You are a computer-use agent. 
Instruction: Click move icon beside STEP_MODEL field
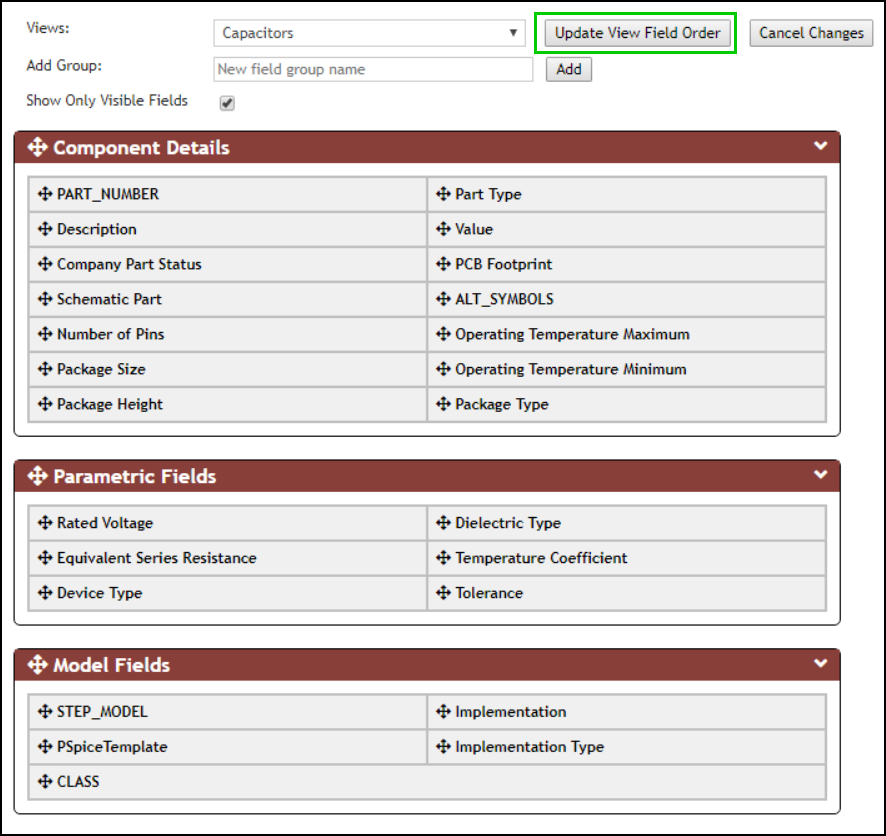[45, 712]
